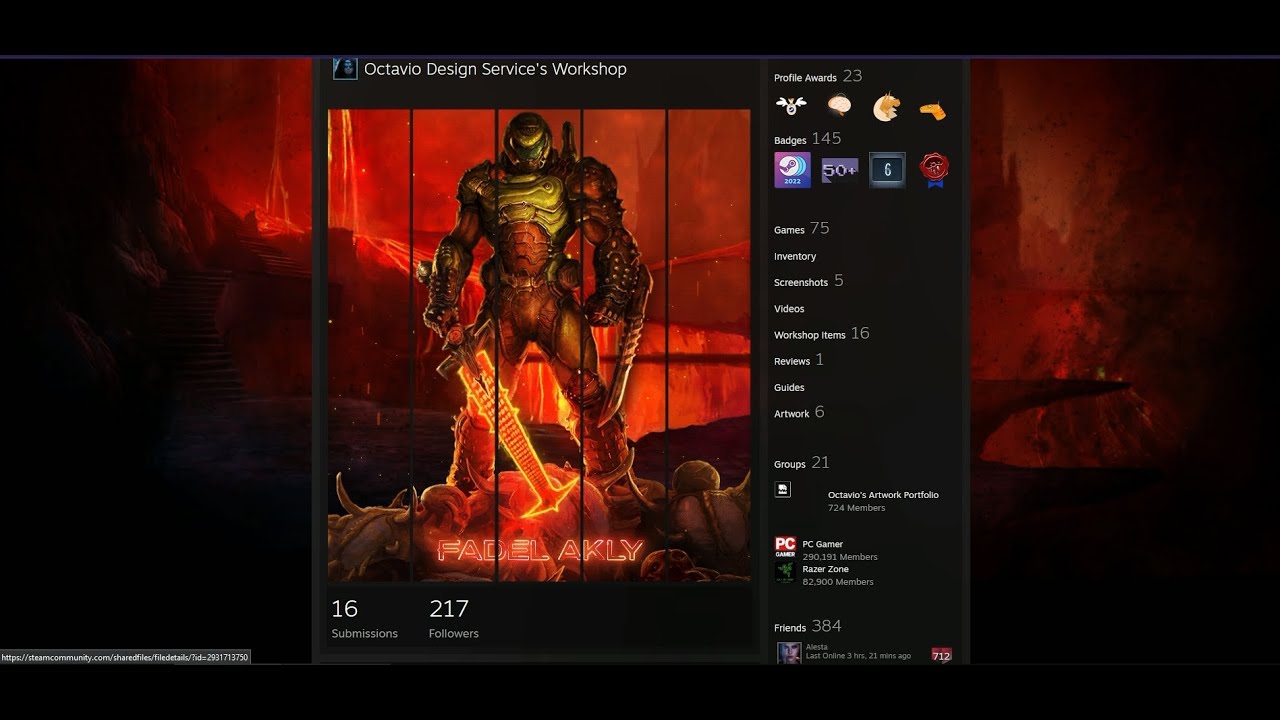Click the '290,191 Members' text
The image size is (1280, 720).
[840, 557]
